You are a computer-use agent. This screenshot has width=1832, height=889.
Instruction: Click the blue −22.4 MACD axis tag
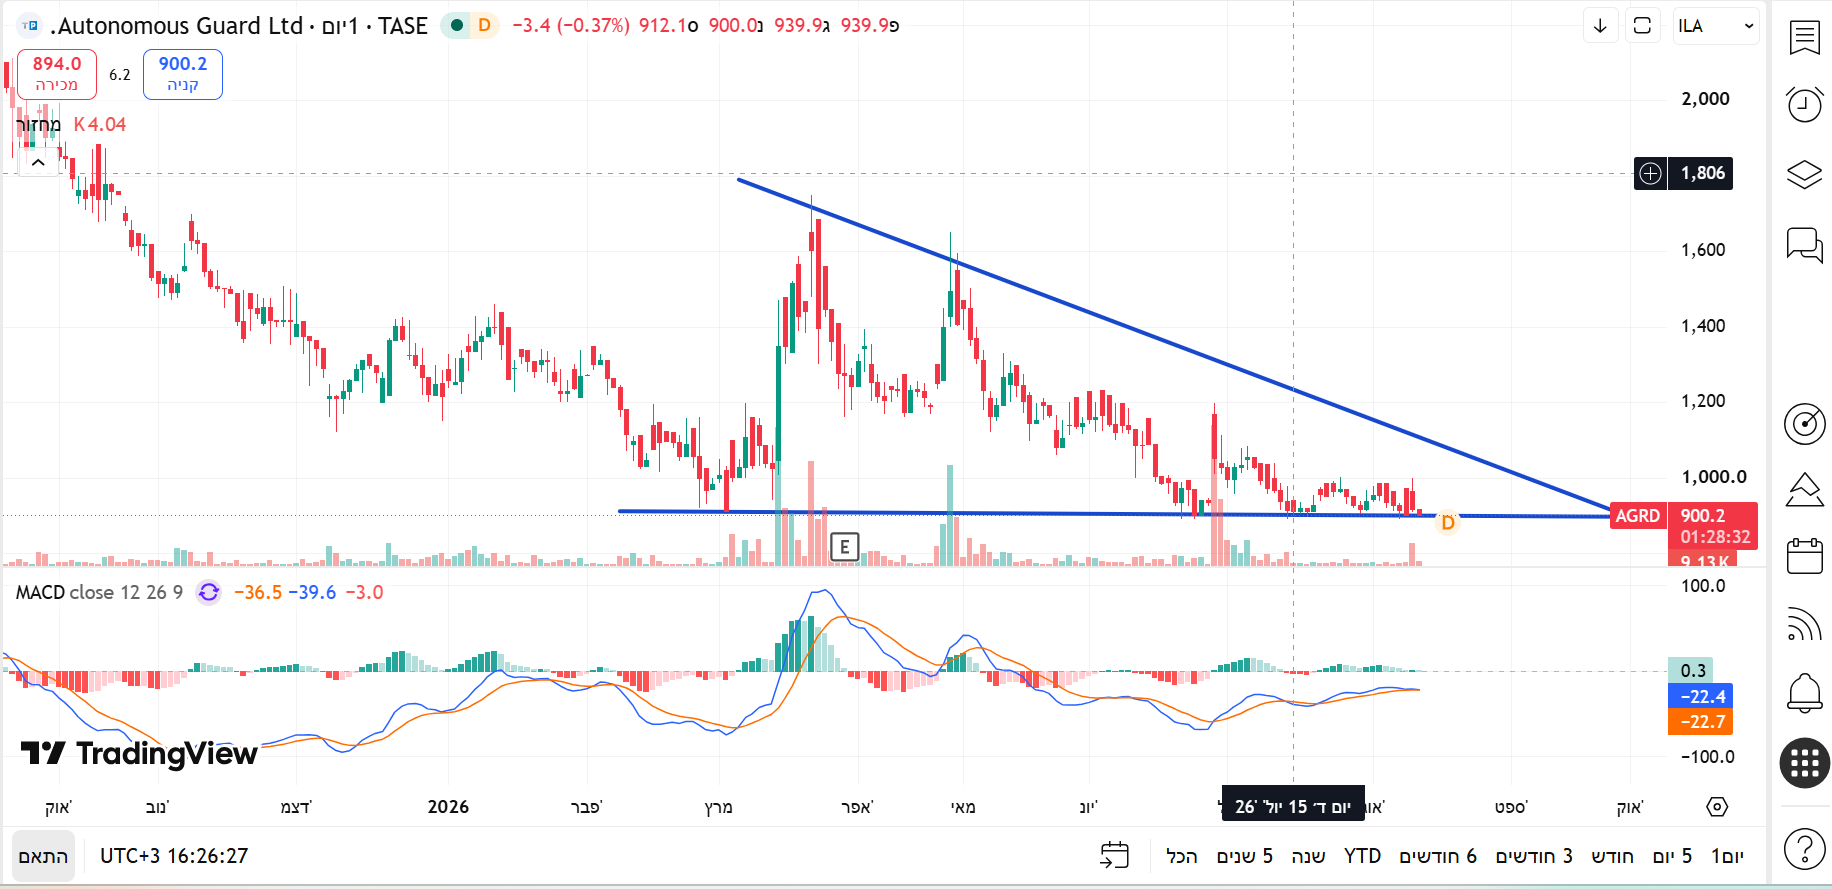coord(1700,696)
